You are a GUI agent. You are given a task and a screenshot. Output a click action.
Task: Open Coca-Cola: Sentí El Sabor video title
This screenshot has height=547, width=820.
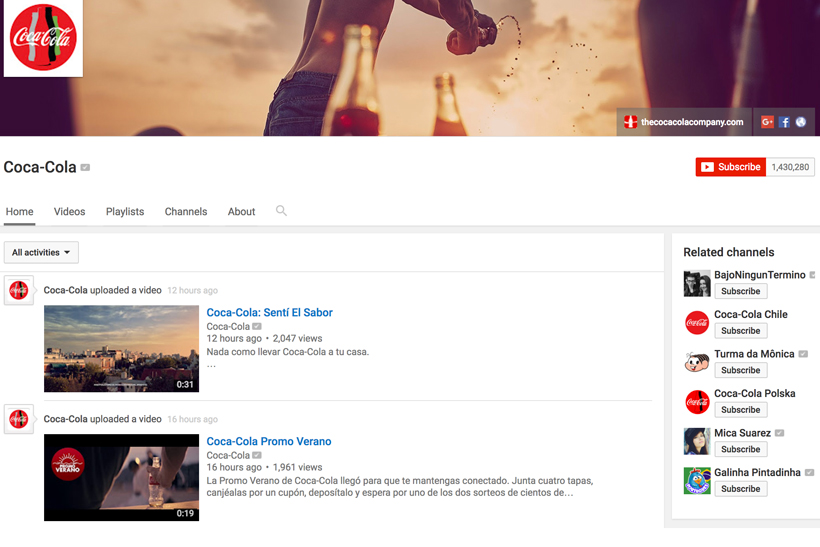(x=269, y=313)
